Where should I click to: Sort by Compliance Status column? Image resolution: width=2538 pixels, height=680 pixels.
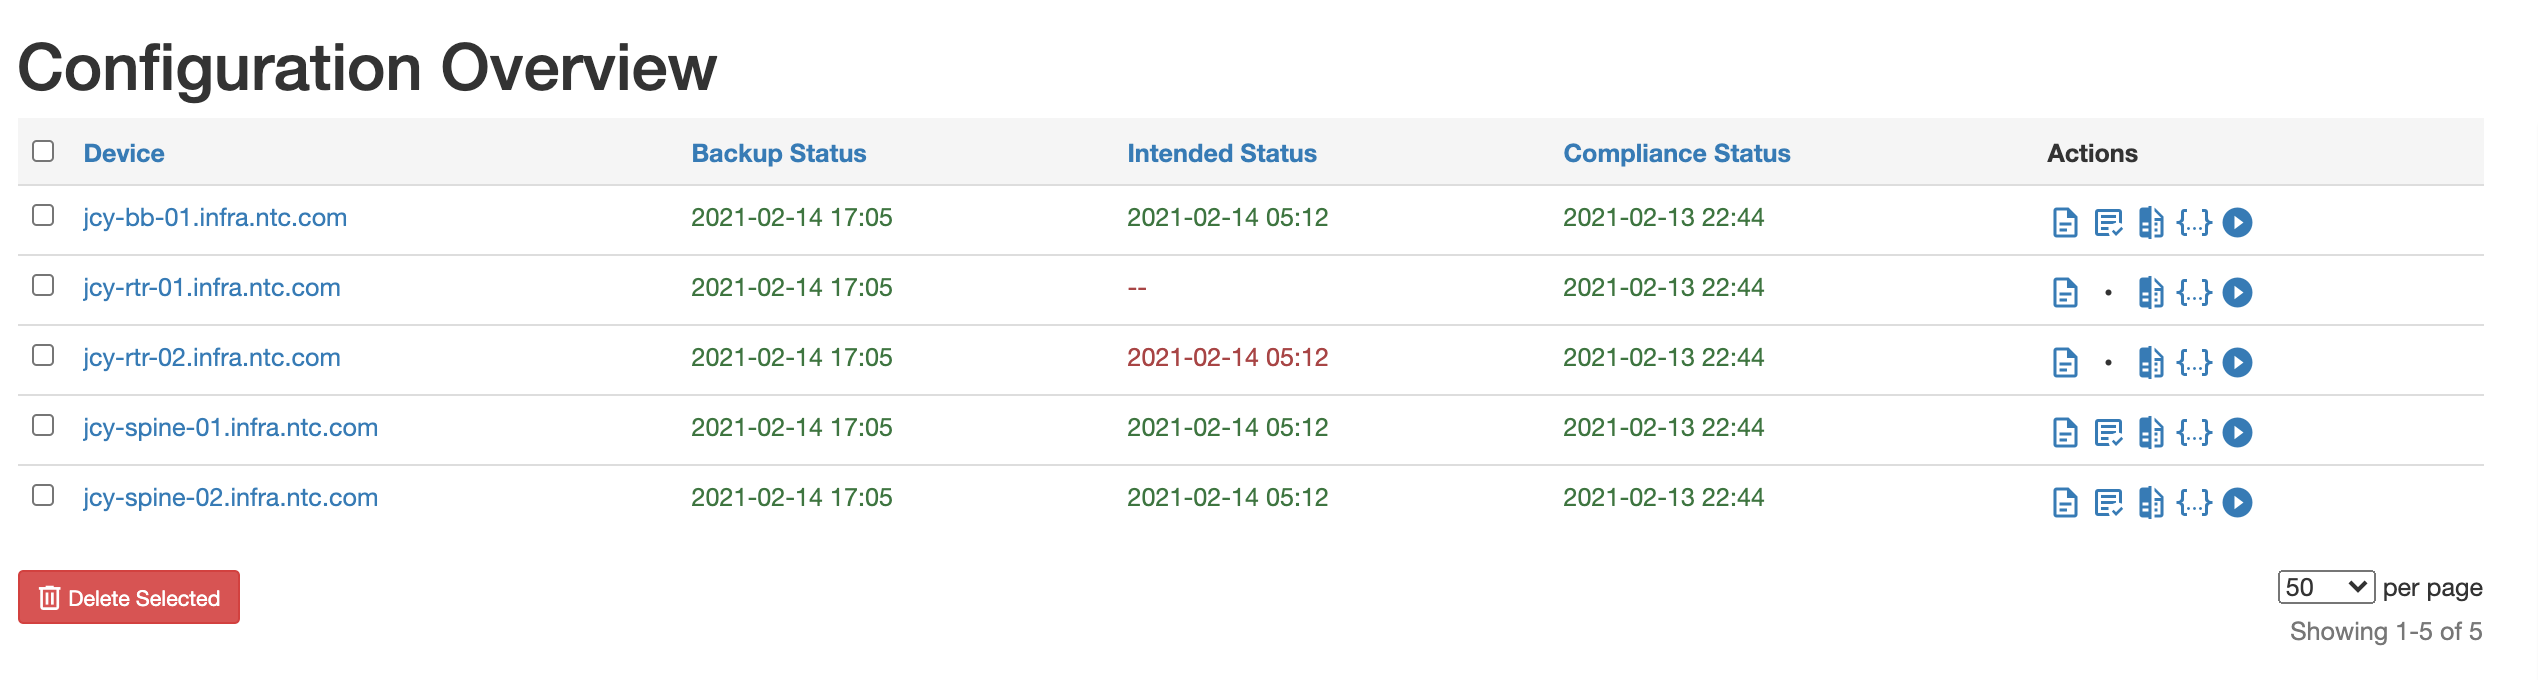pyautogui.click(x=1677, y=153)
